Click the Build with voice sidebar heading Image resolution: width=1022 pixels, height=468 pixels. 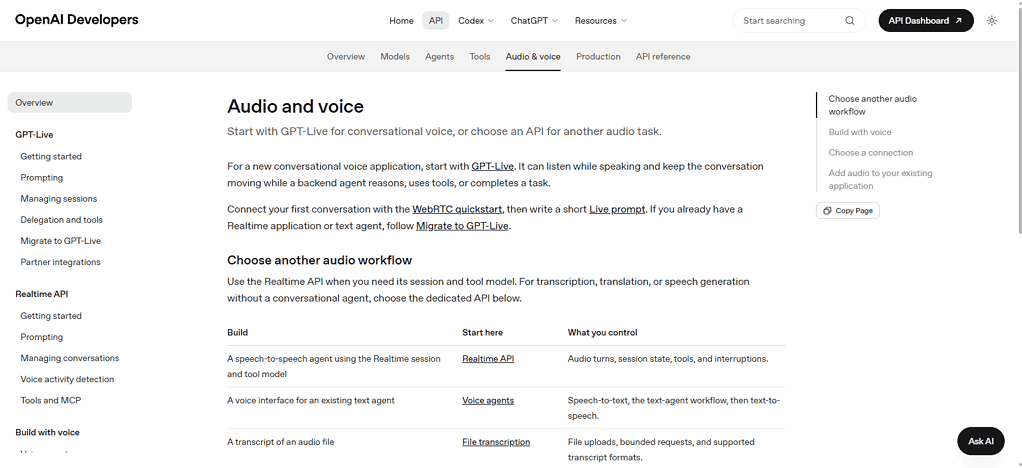click(48, 432)
